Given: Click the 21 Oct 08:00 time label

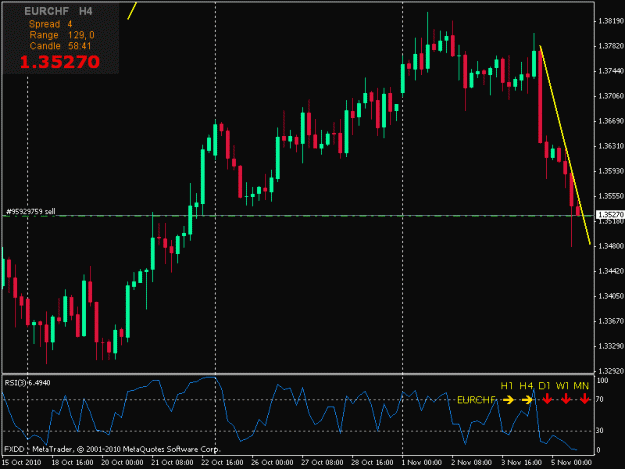Looking at the screenshot, I should tap(172, 463).
